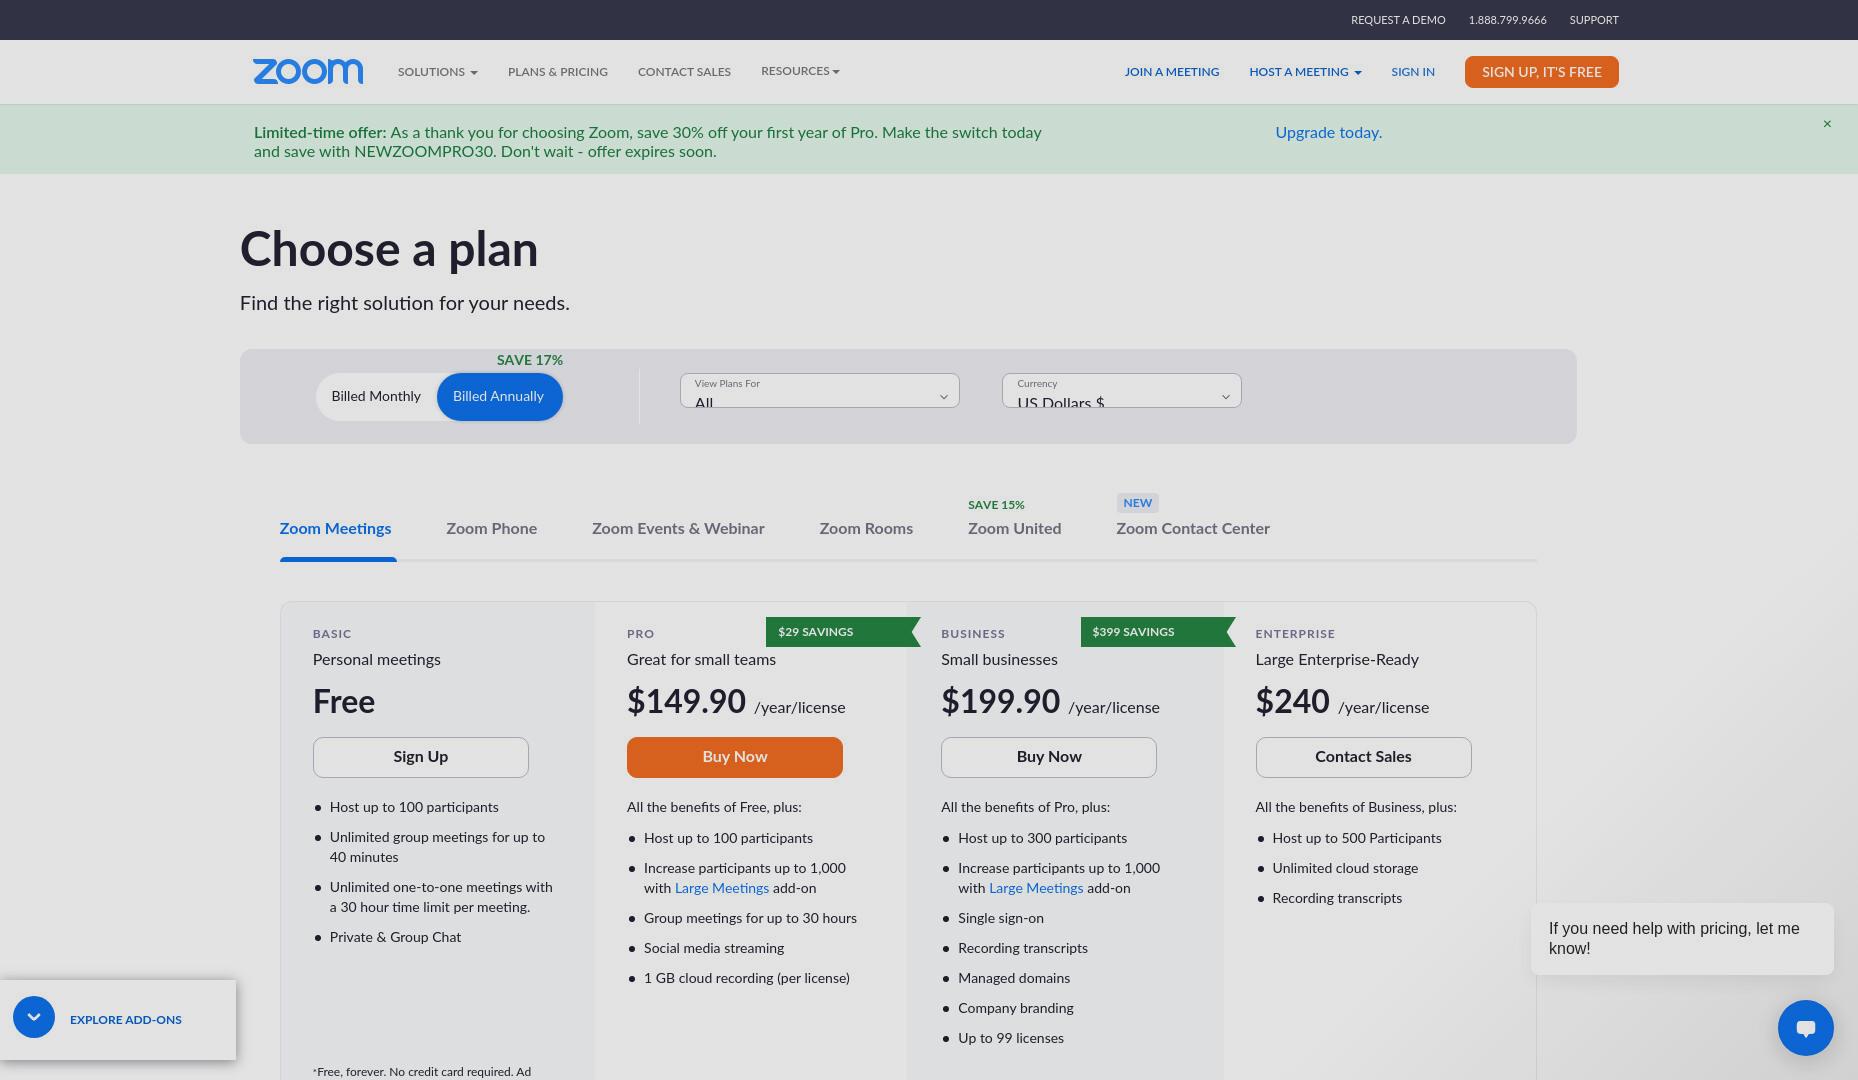The image size is (1858, 1080).
Task: Go to Contact Sales in navbar
Action: (684, 72)
